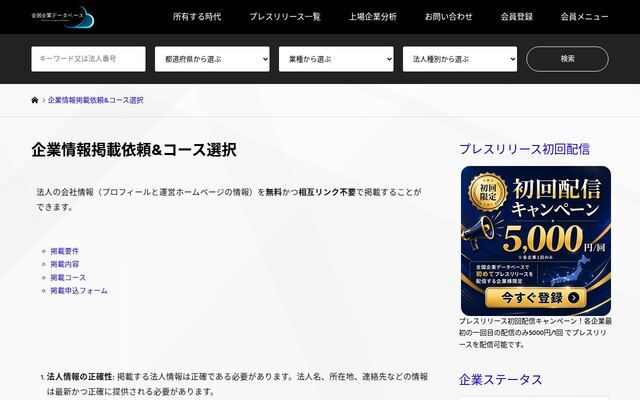Click the home icon in breadcrumb
Screen dimensions: 640x400
pos(35,100)
